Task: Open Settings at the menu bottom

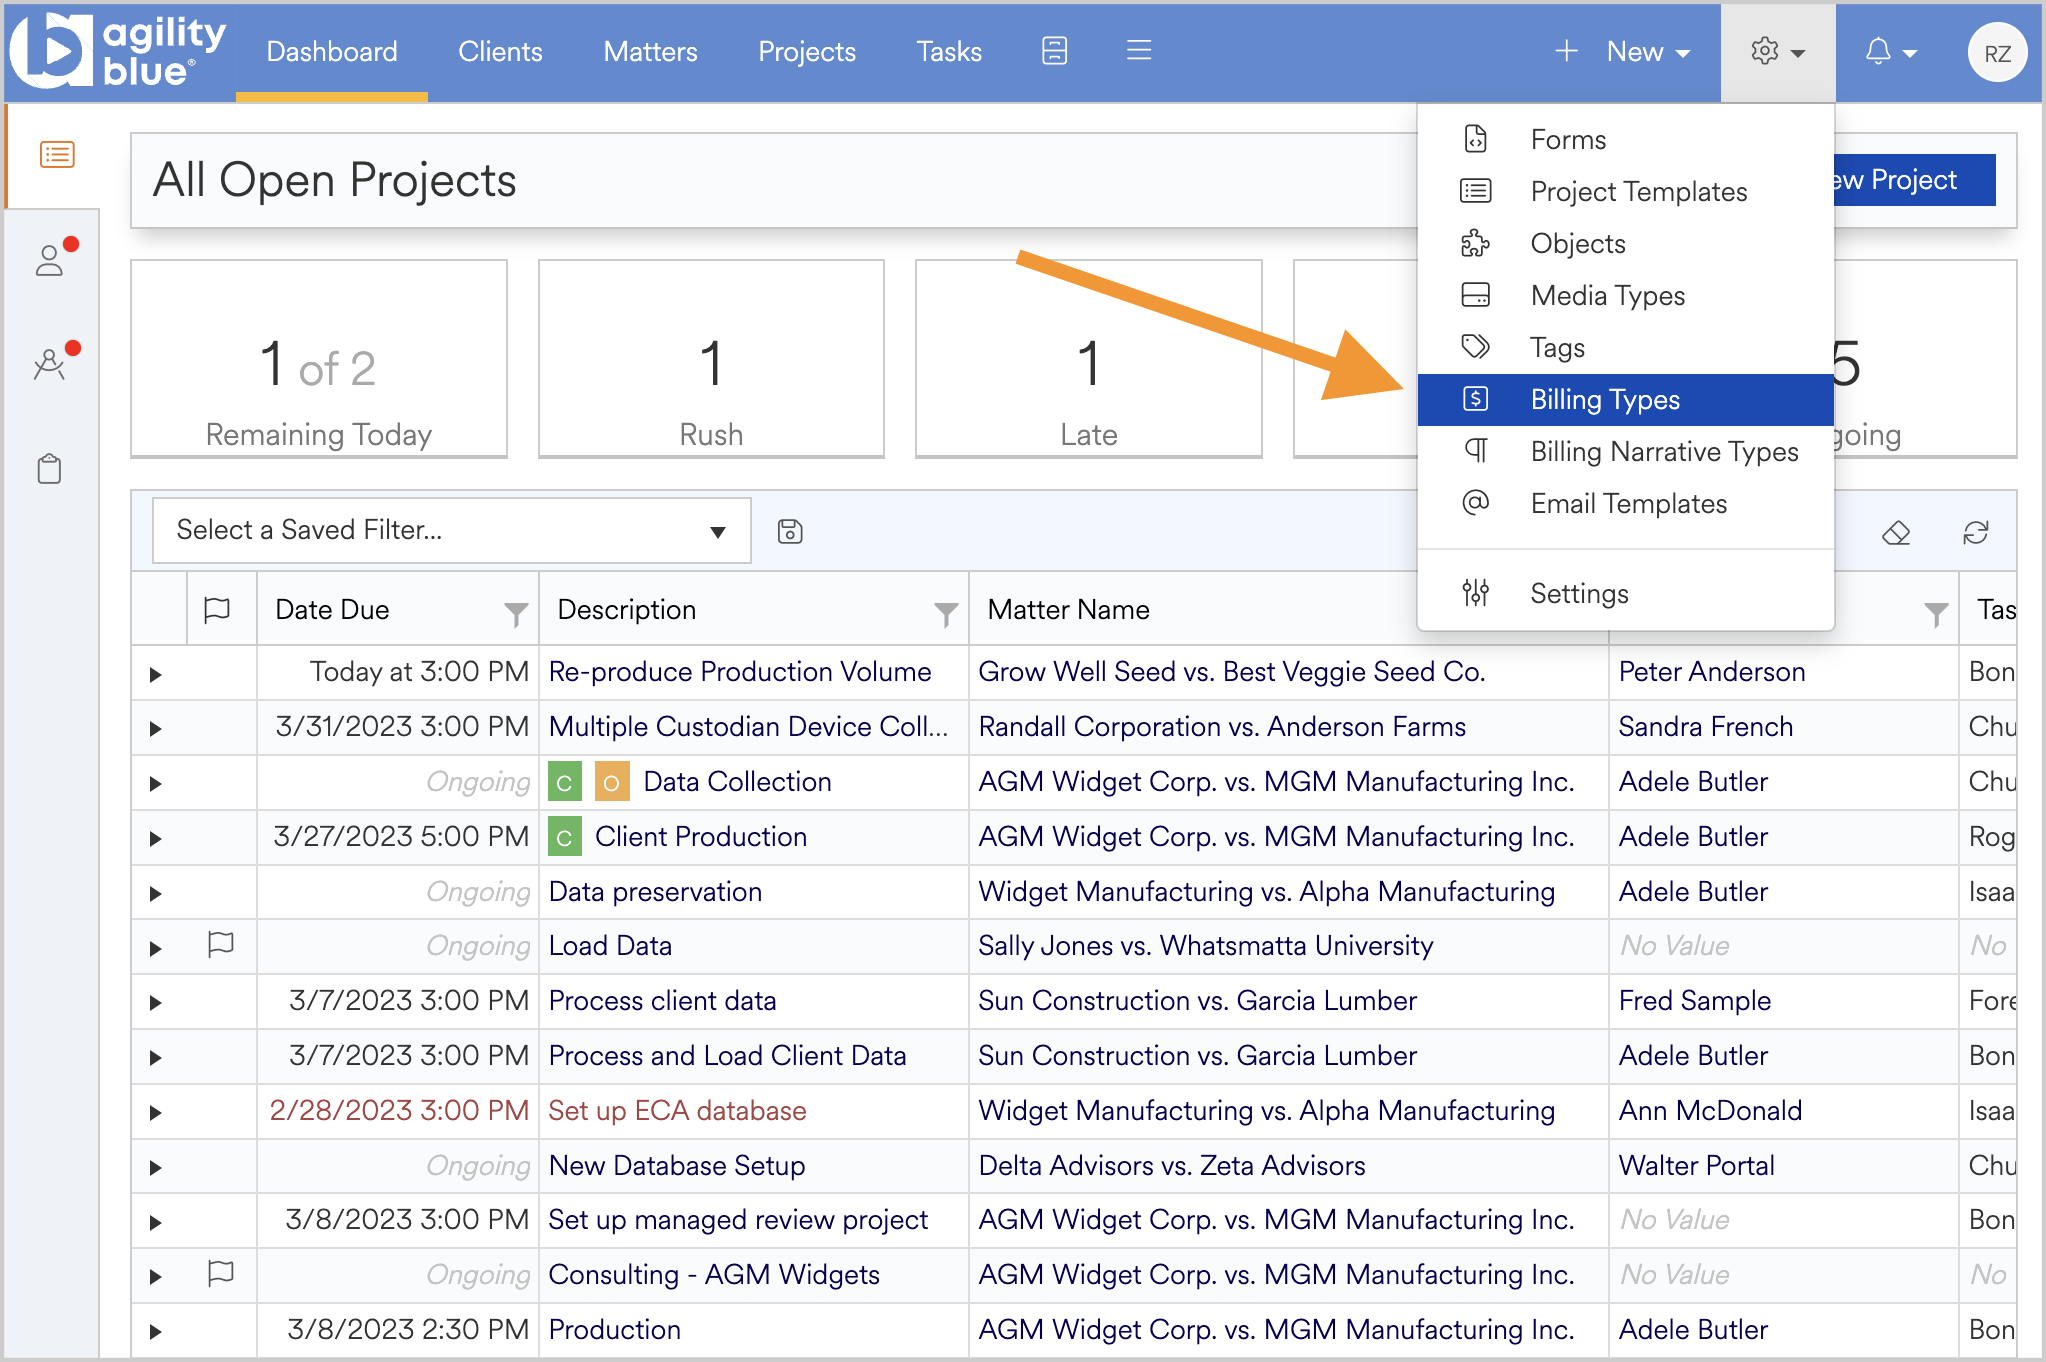Action: point(1625,593)
